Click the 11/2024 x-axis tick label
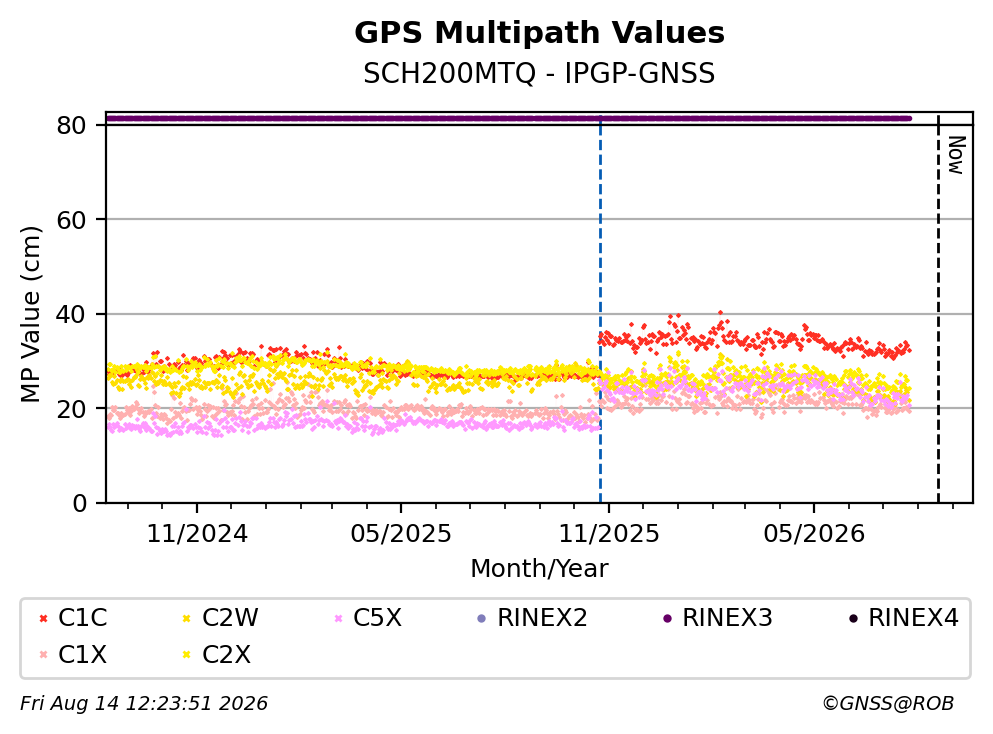993x734 pixels. click(197, 534)
